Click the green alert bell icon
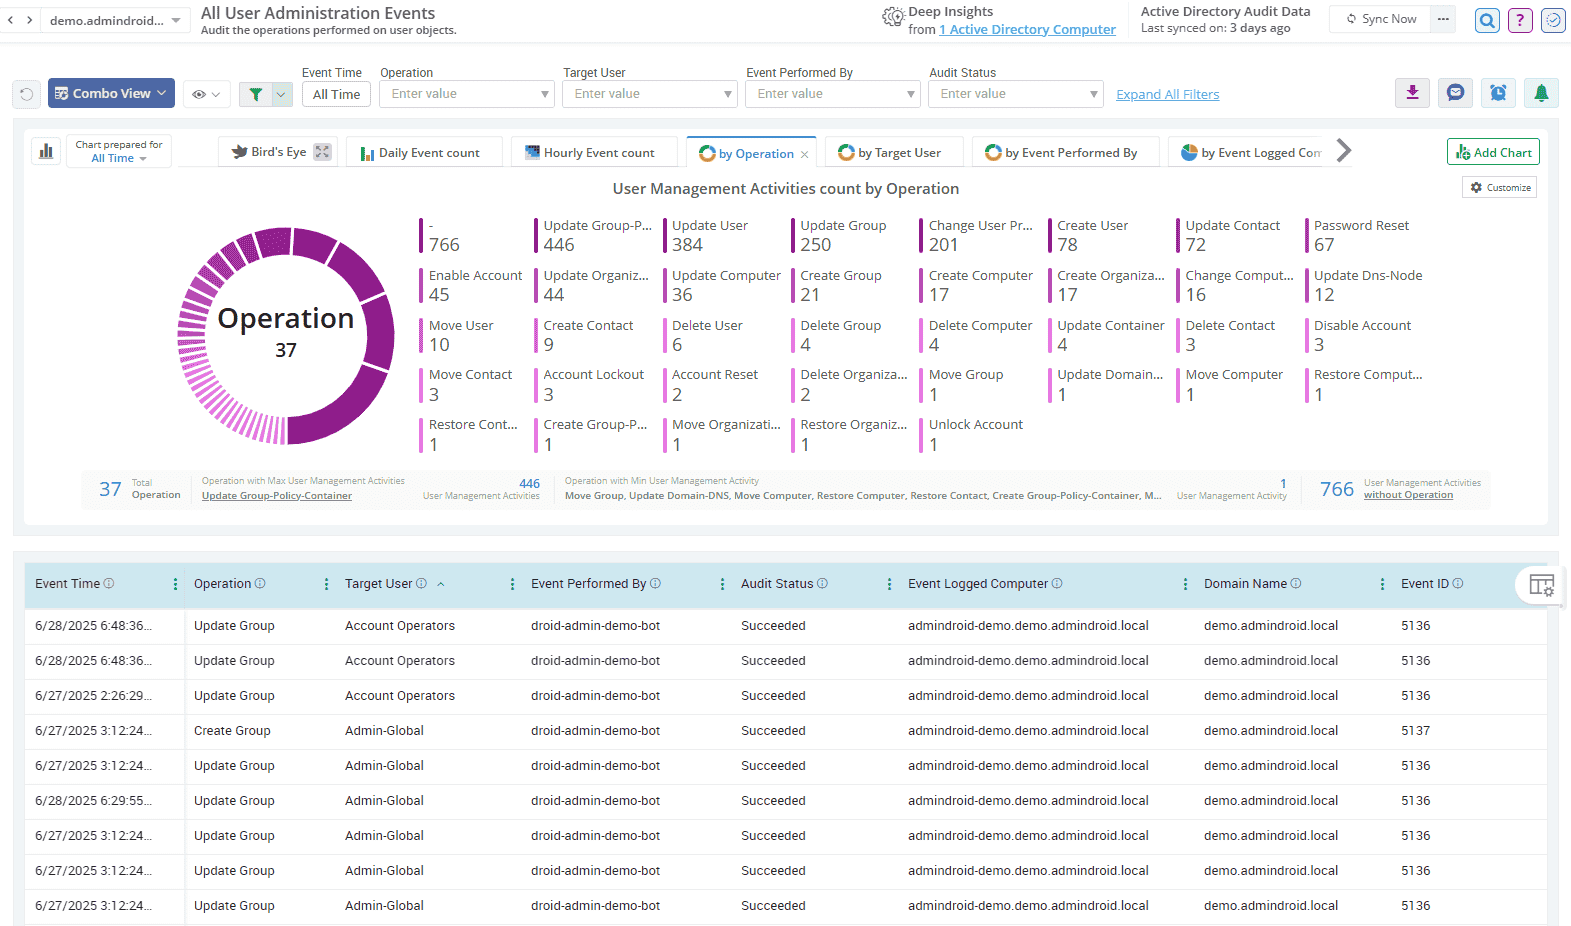Viewport: 1571px width, 926px height. click(1541, 93)
